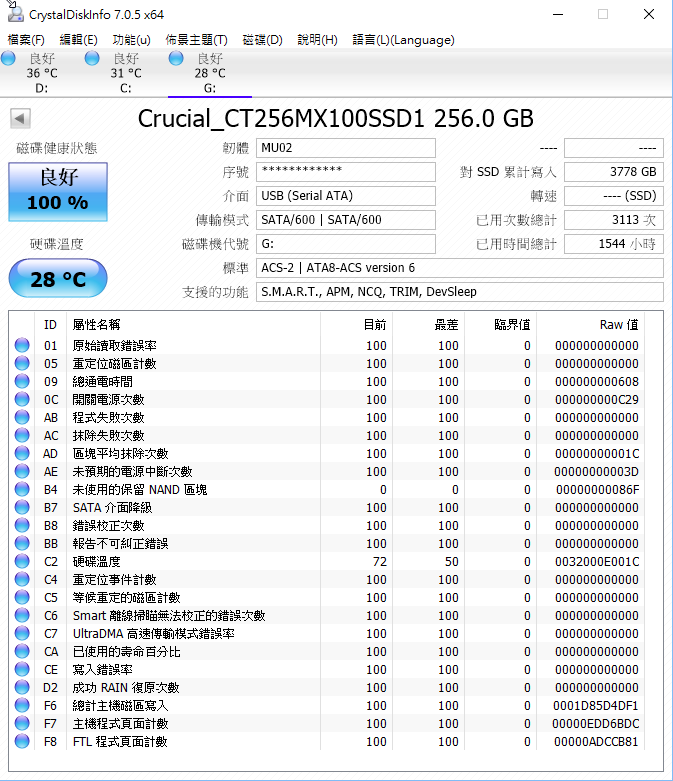Click the 1544 小時 power on hours value
The width and height of the screenshot is (673, 781).
click(614, 244)
